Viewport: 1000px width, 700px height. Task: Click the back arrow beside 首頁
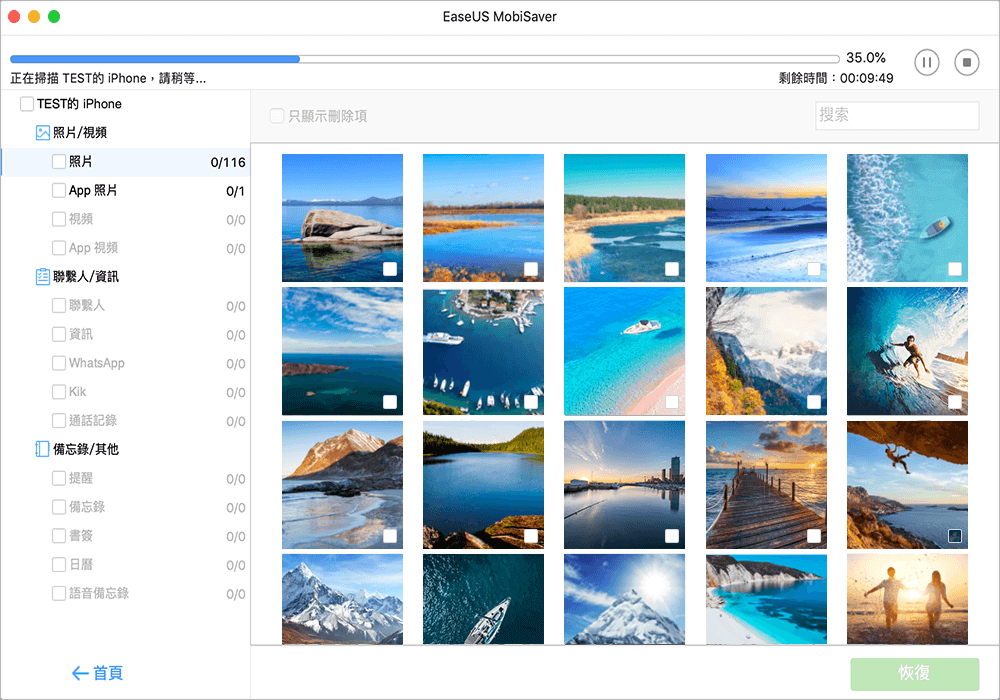80,673
